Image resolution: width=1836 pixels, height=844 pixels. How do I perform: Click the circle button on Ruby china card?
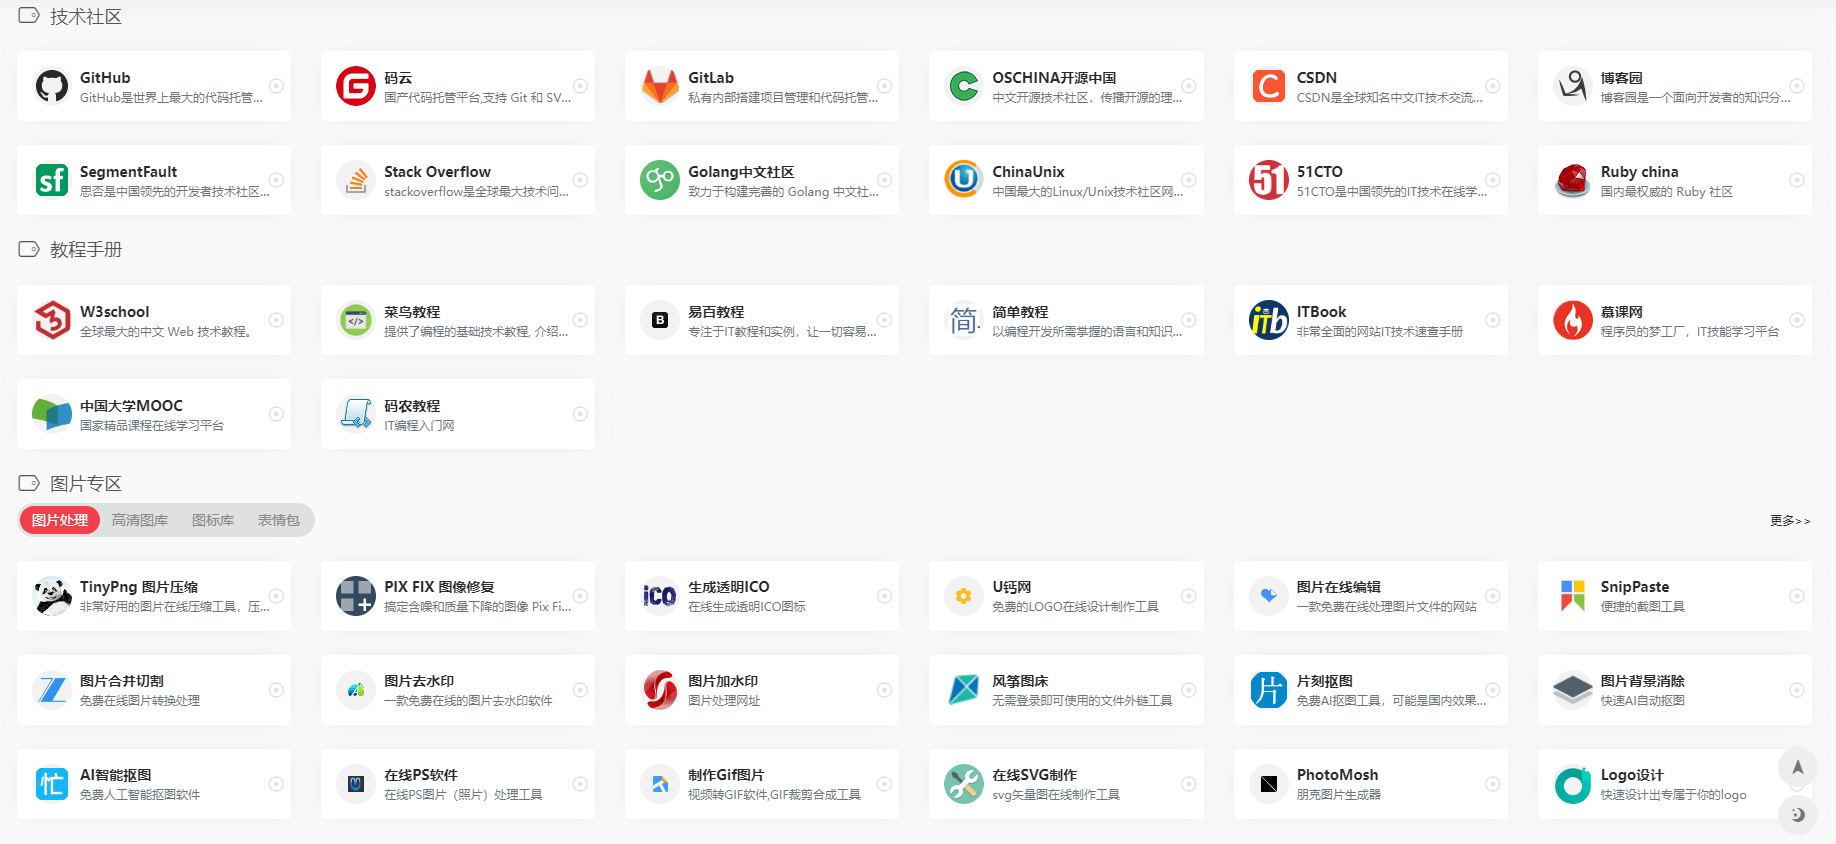pyautogui.click(x=1797, y=180)
